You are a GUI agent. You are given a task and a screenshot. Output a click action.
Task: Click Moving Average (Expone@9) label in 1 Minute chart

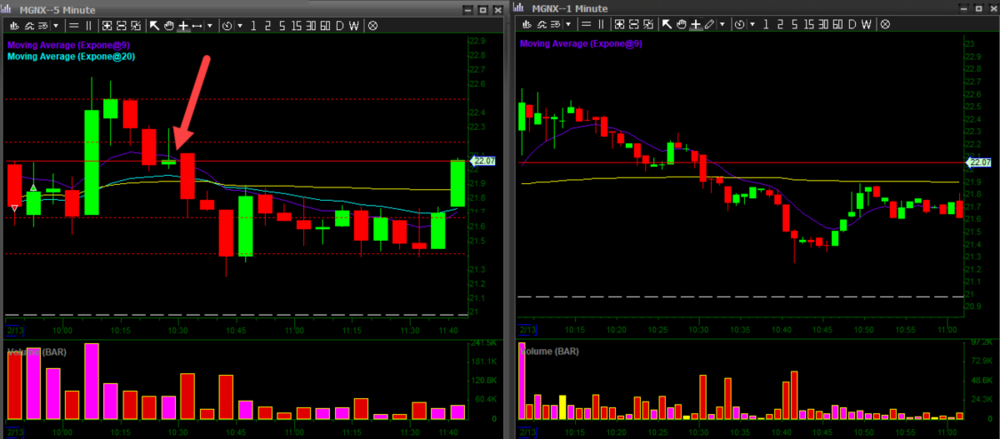580,45
